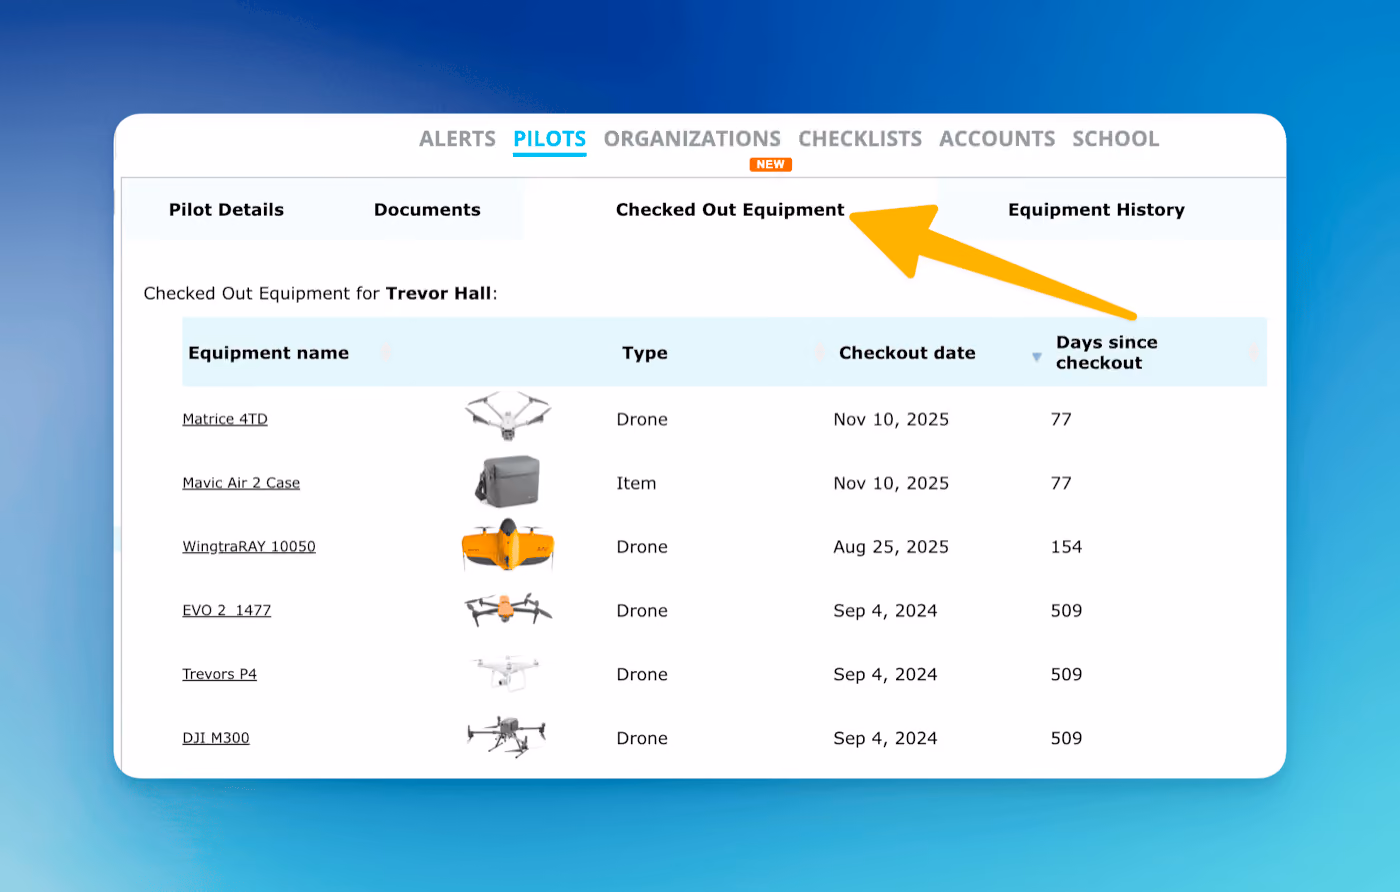
Task: Click the sort arrow beside Checkout date
Action: click(1036, 356)
